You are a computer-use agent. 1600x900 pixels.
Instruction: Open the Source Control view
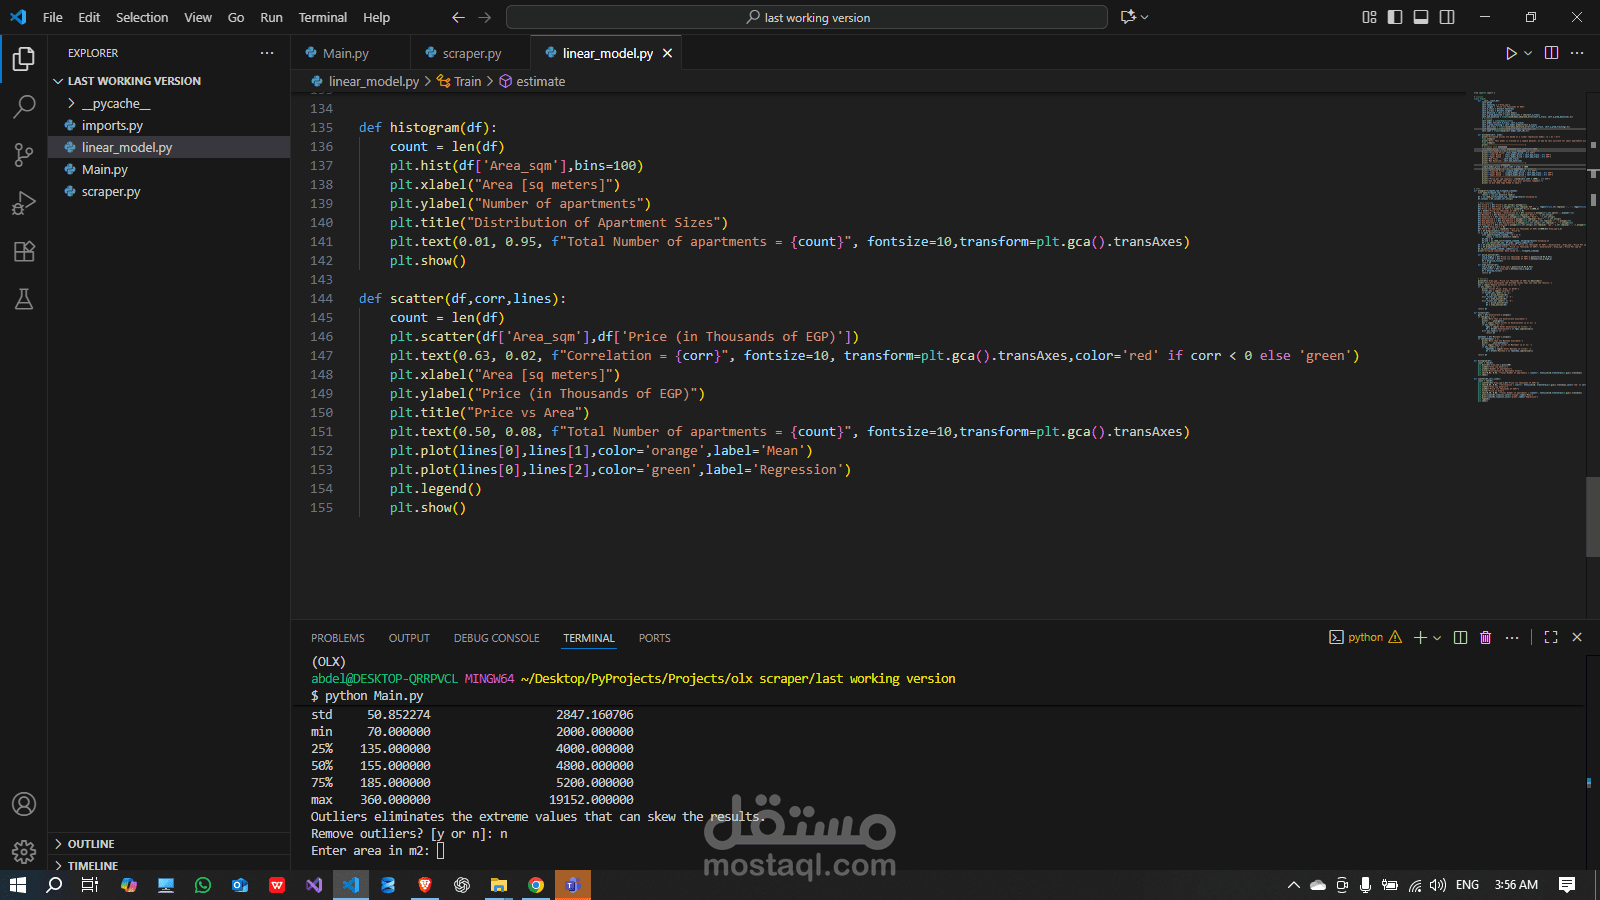tap(24, 154)
